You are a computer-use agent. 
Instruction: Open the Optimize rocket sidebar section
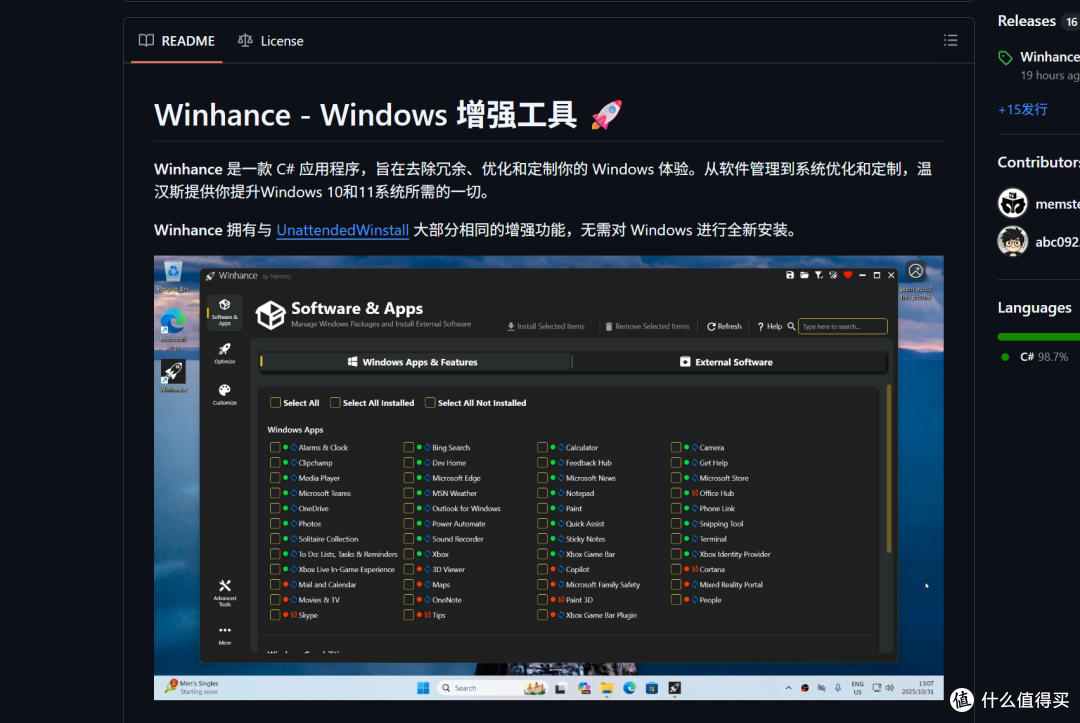point(225,353)
